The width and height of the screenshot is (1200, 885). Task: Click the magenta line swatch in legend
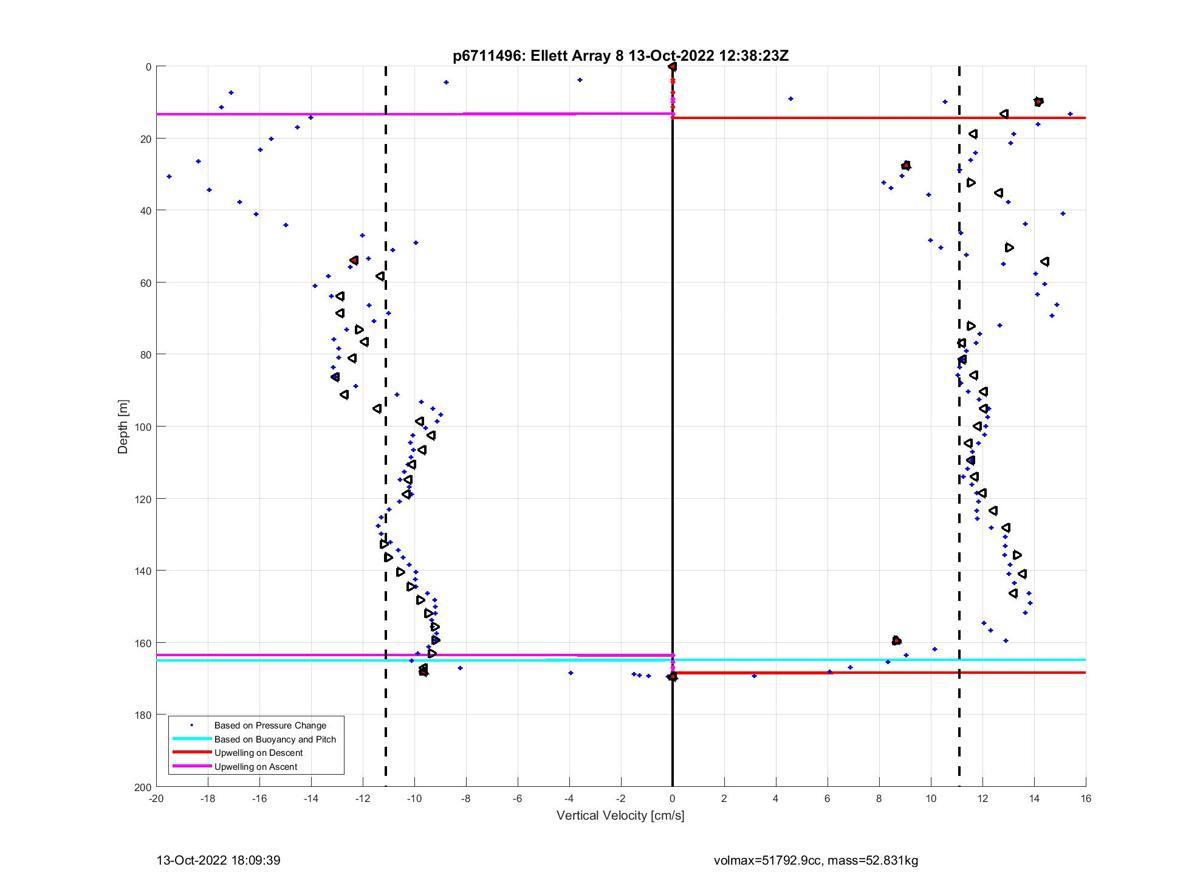190,767
